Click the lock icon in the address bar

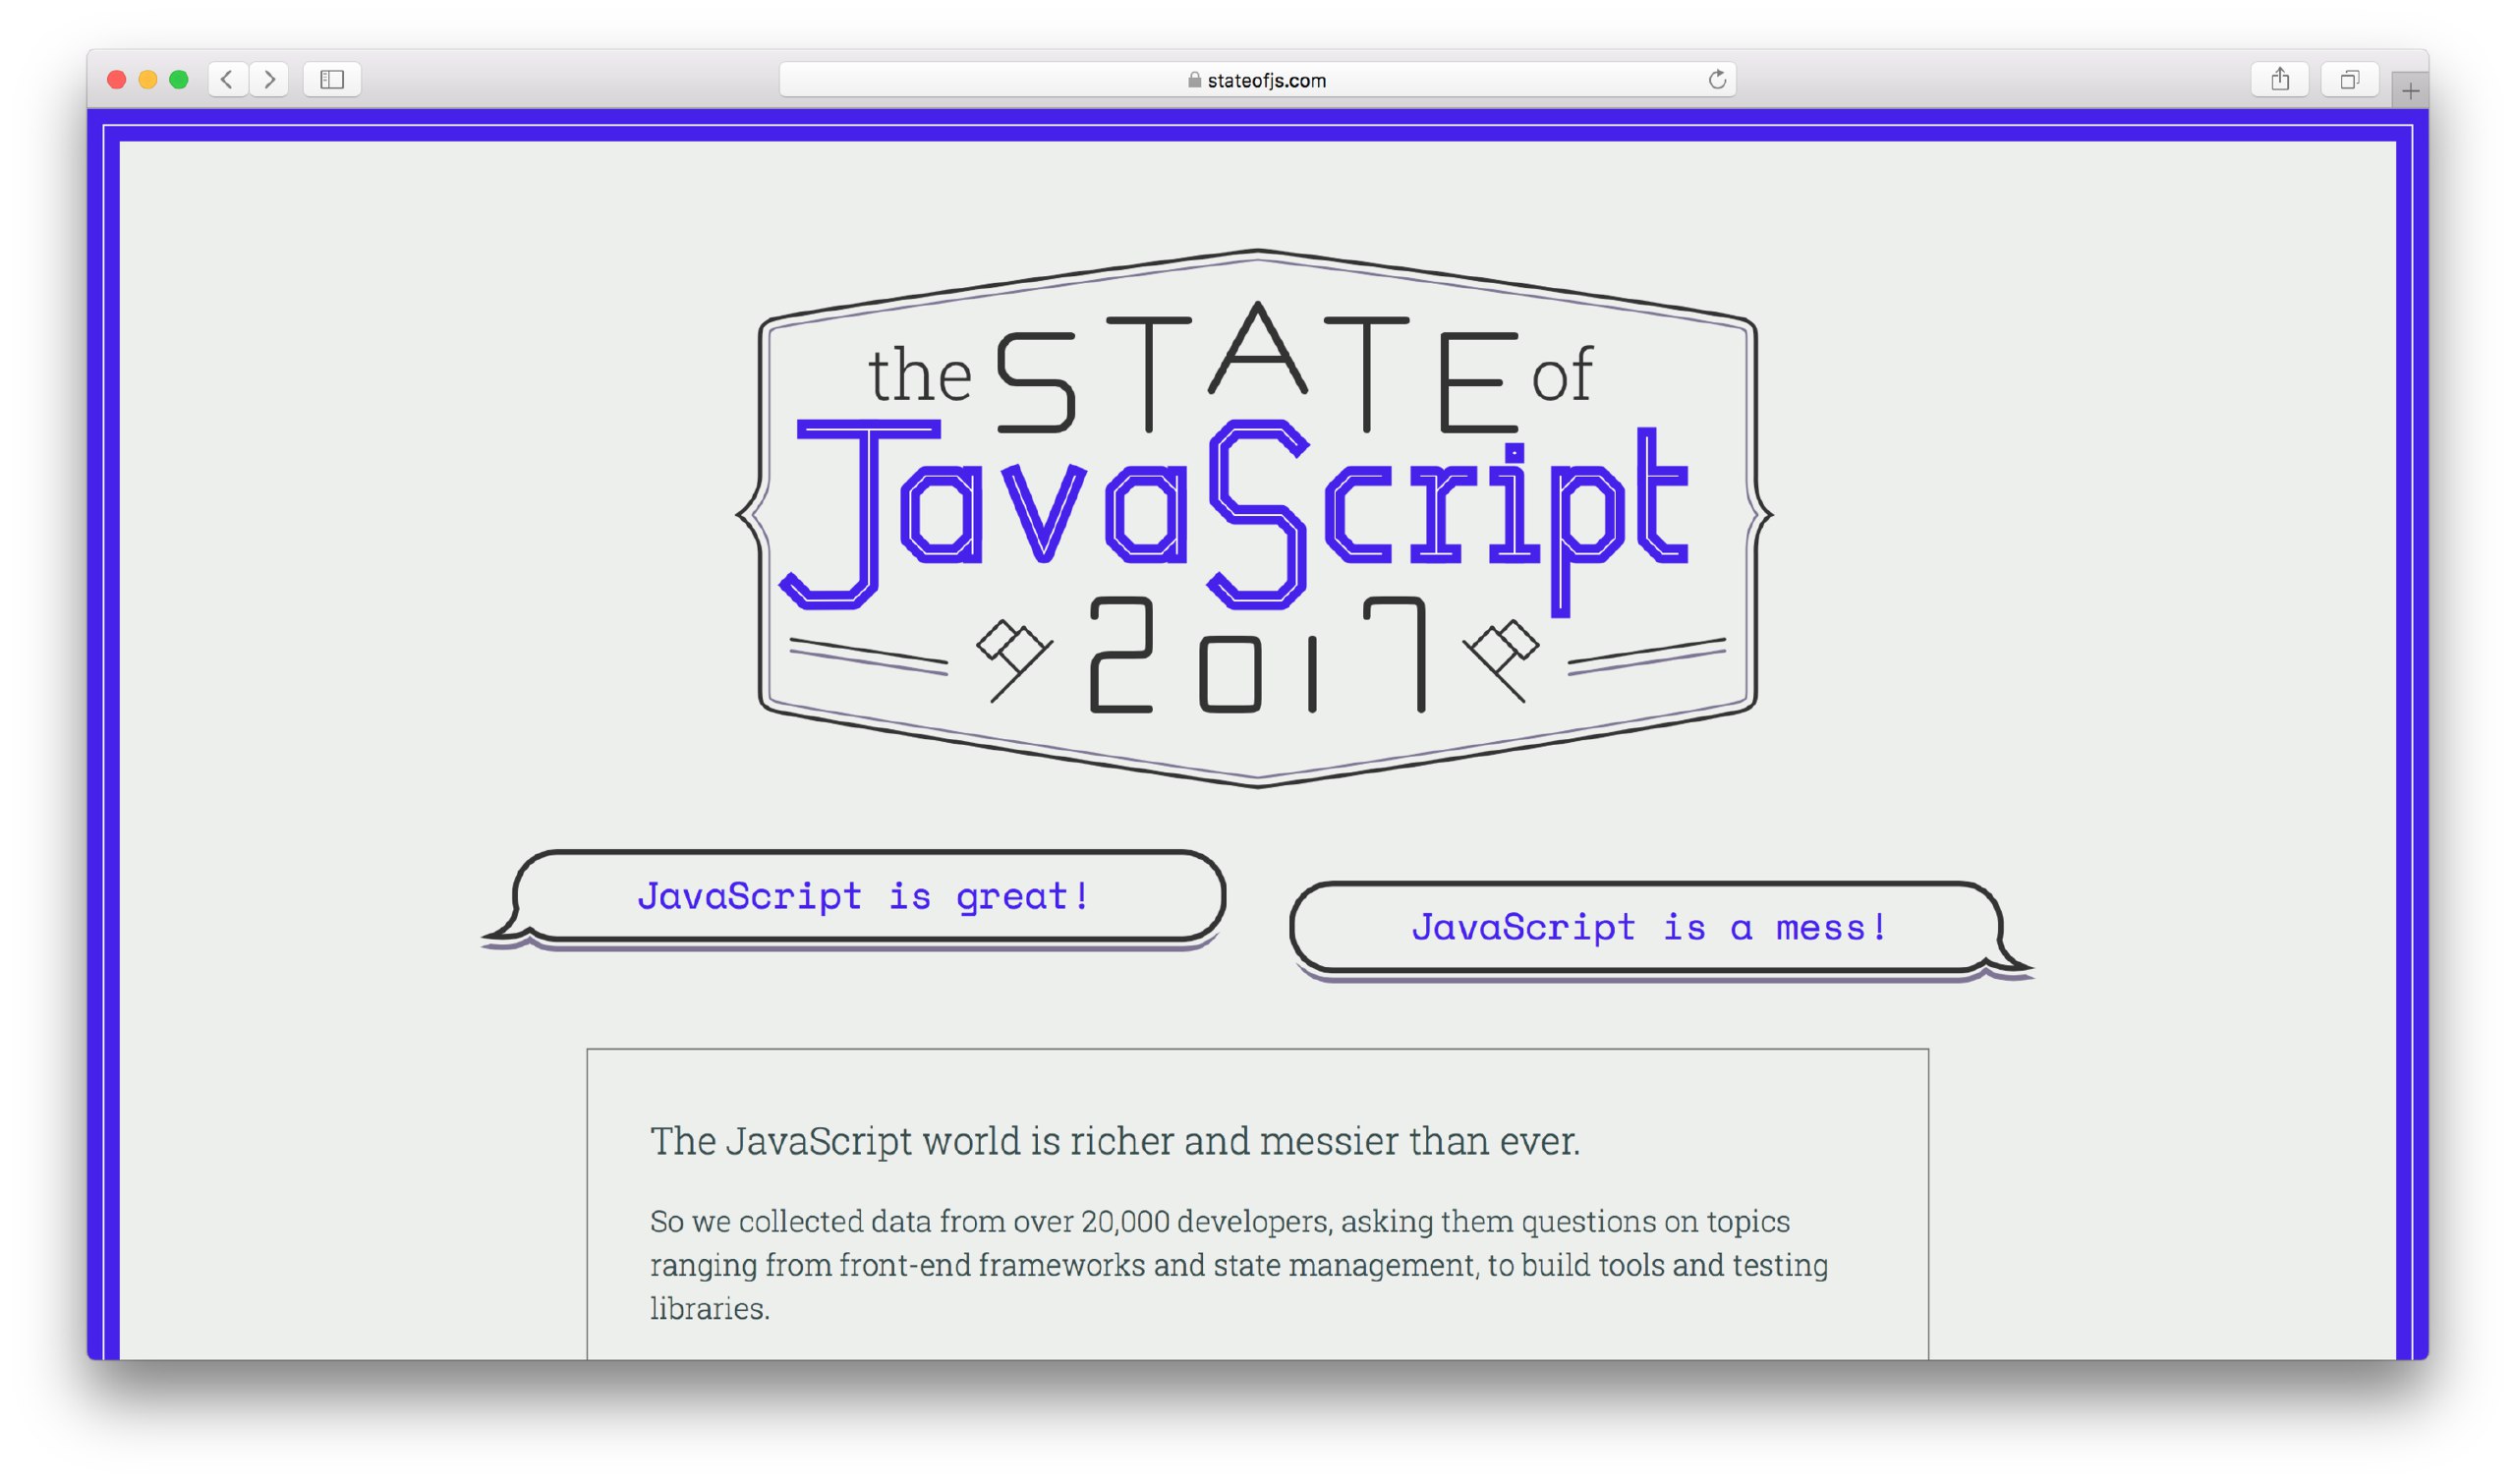[x=1194, y=80]
